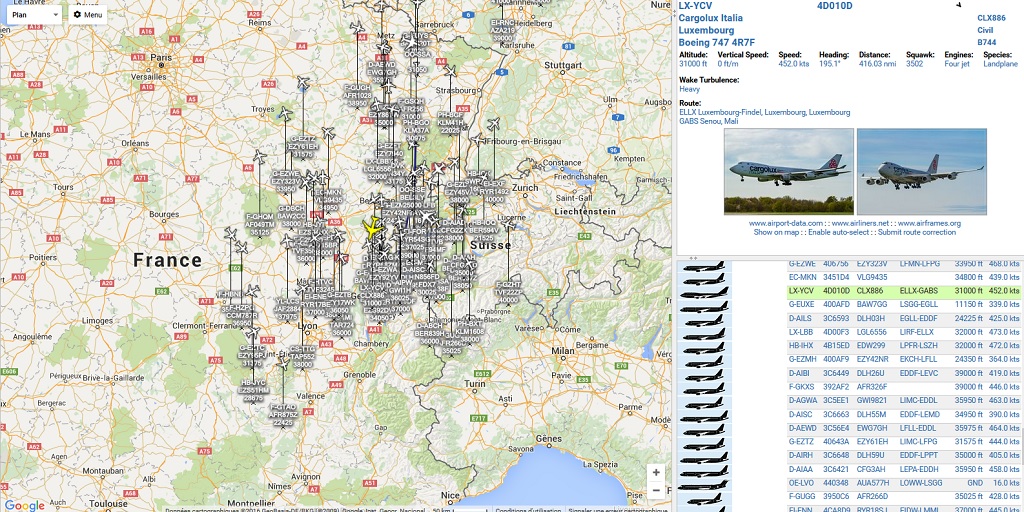Viewport: 1024px width, 512px height.
Task: Click Submit route correction link
Action: 916,232
